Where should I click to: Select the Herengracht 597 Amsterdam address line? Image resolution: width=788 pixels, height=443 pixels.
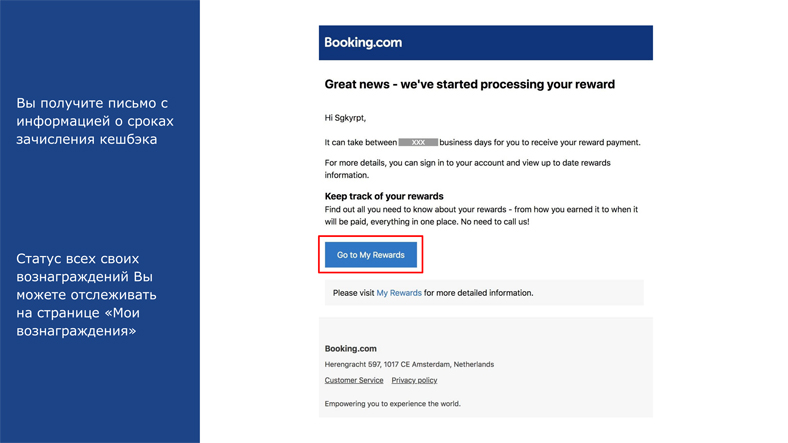(409, 364)
